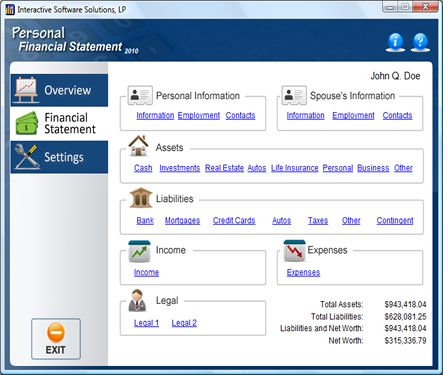The image size is (443, 375).
Task: Open Spouse's Contacts link
Action: tap(397, 115)
